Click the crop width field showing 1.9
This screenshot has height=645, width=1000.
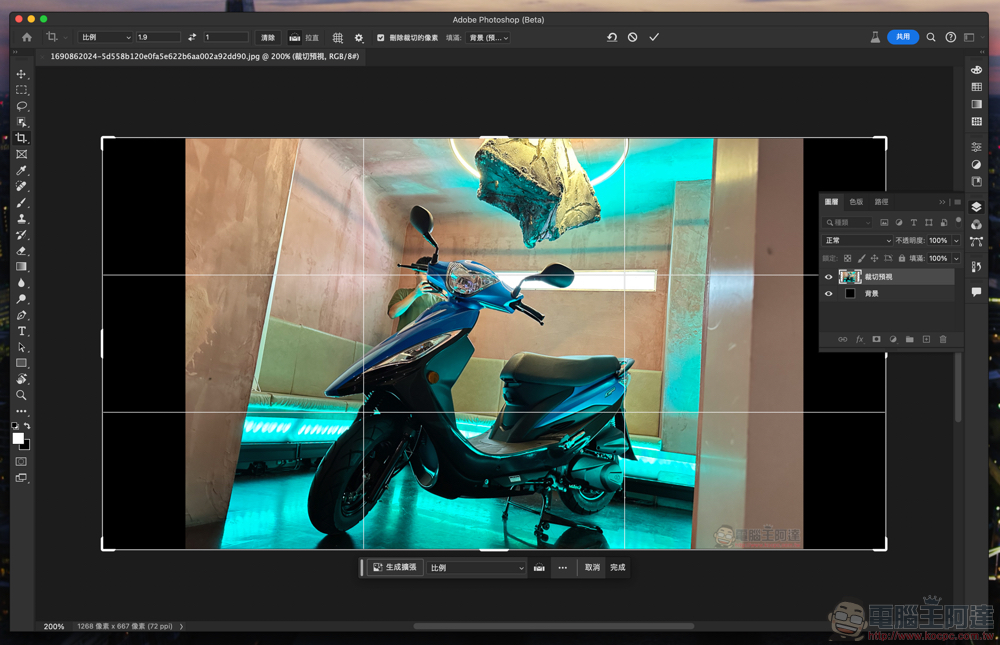158,37
